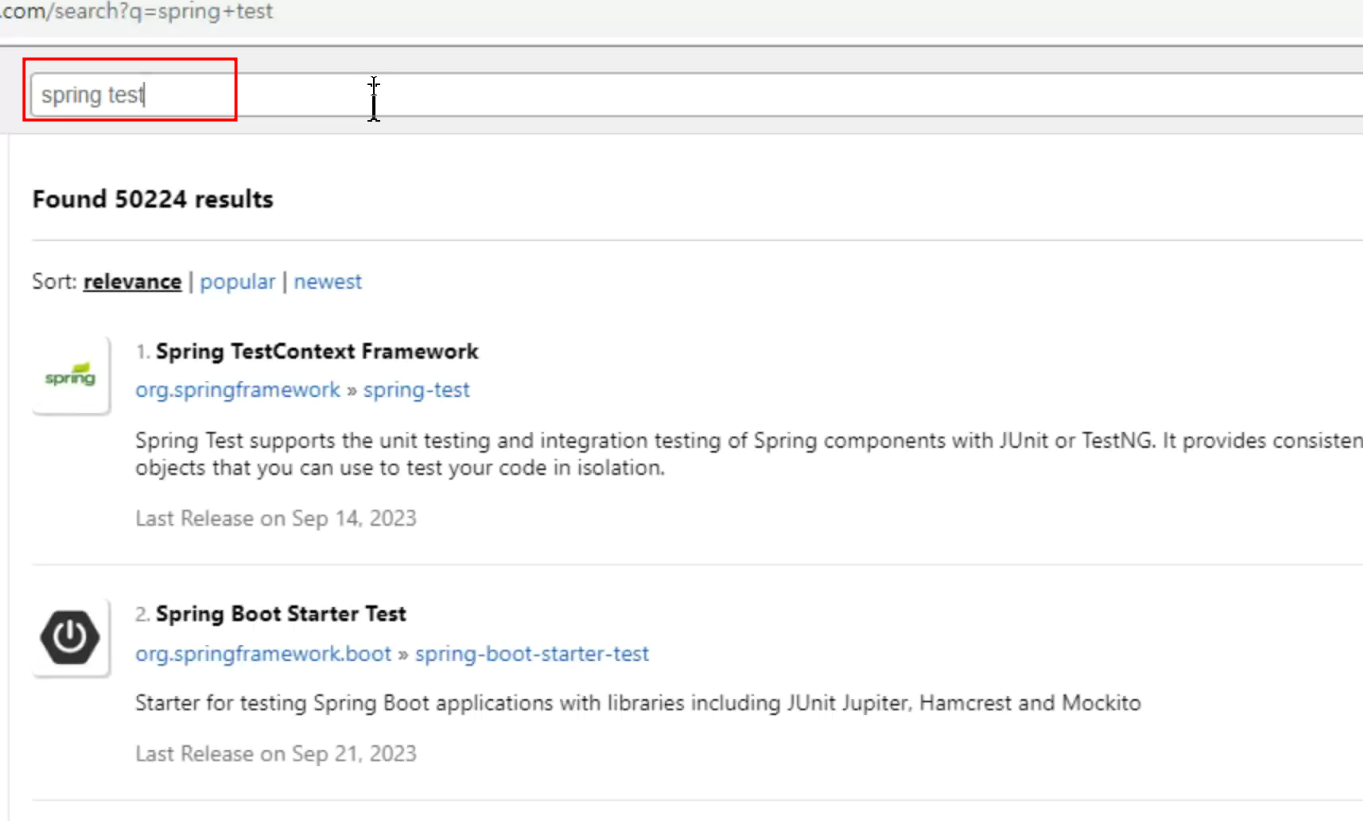Screen dimensions: 1363x821
Task: Click the "Found 50224 results" heading
Action: [x=153, y=199]
